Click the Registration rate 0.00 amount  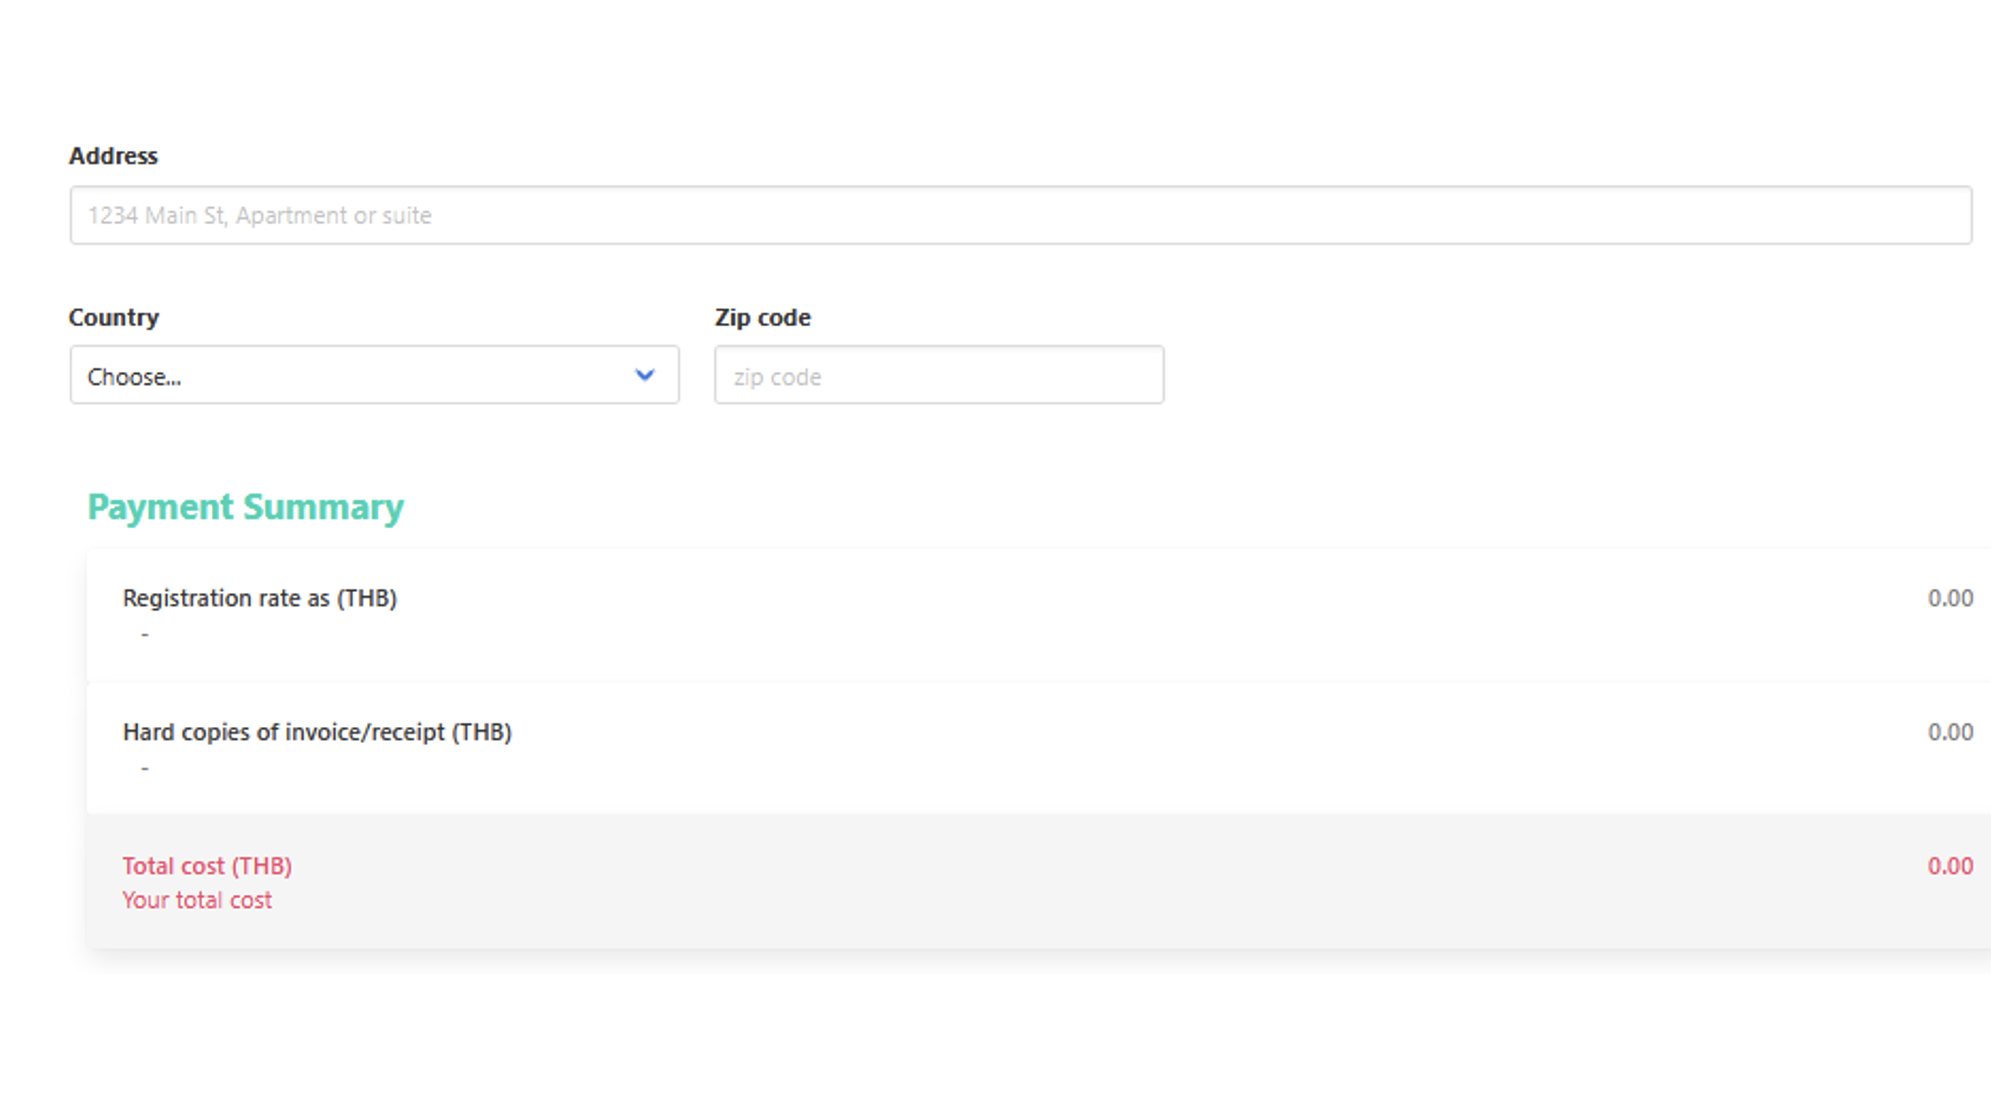pos(1949,598)
